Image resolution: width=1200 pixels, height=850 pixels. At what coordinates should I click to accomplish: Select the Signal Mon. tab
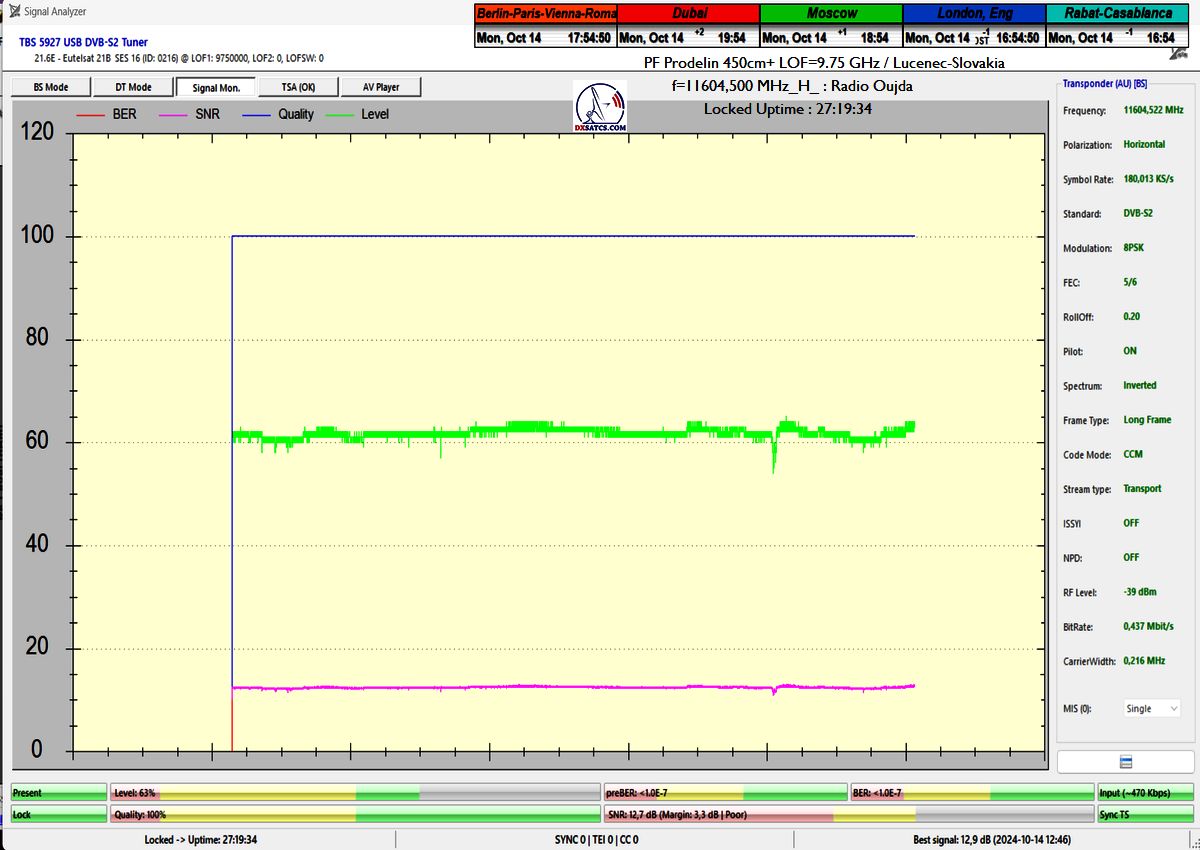coord(216,88)
